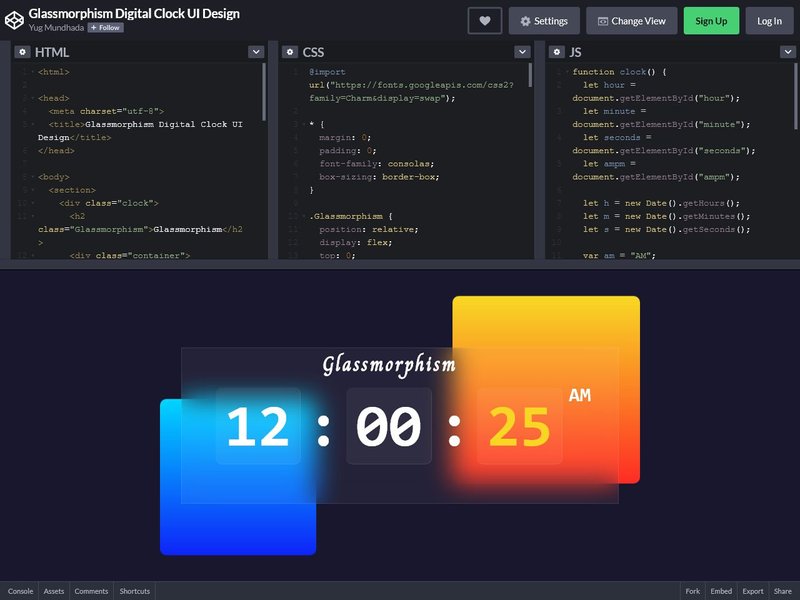Open pen Settings with gear button
Image resolution: width=800 pixels, height=600 pixels.
[544, 21]
